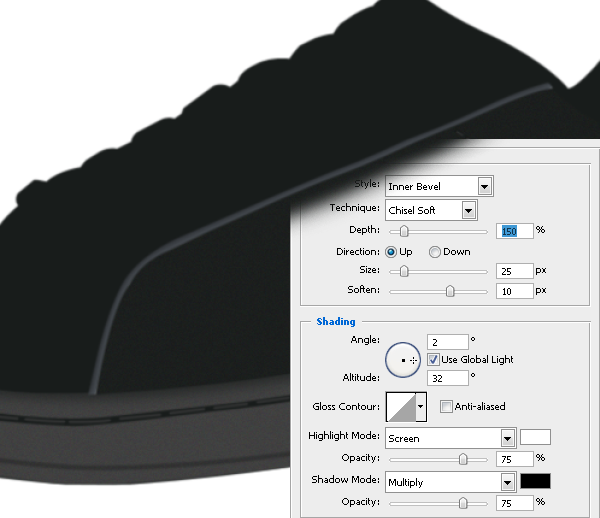Click the angle and altitude light dial

[403, 360]
